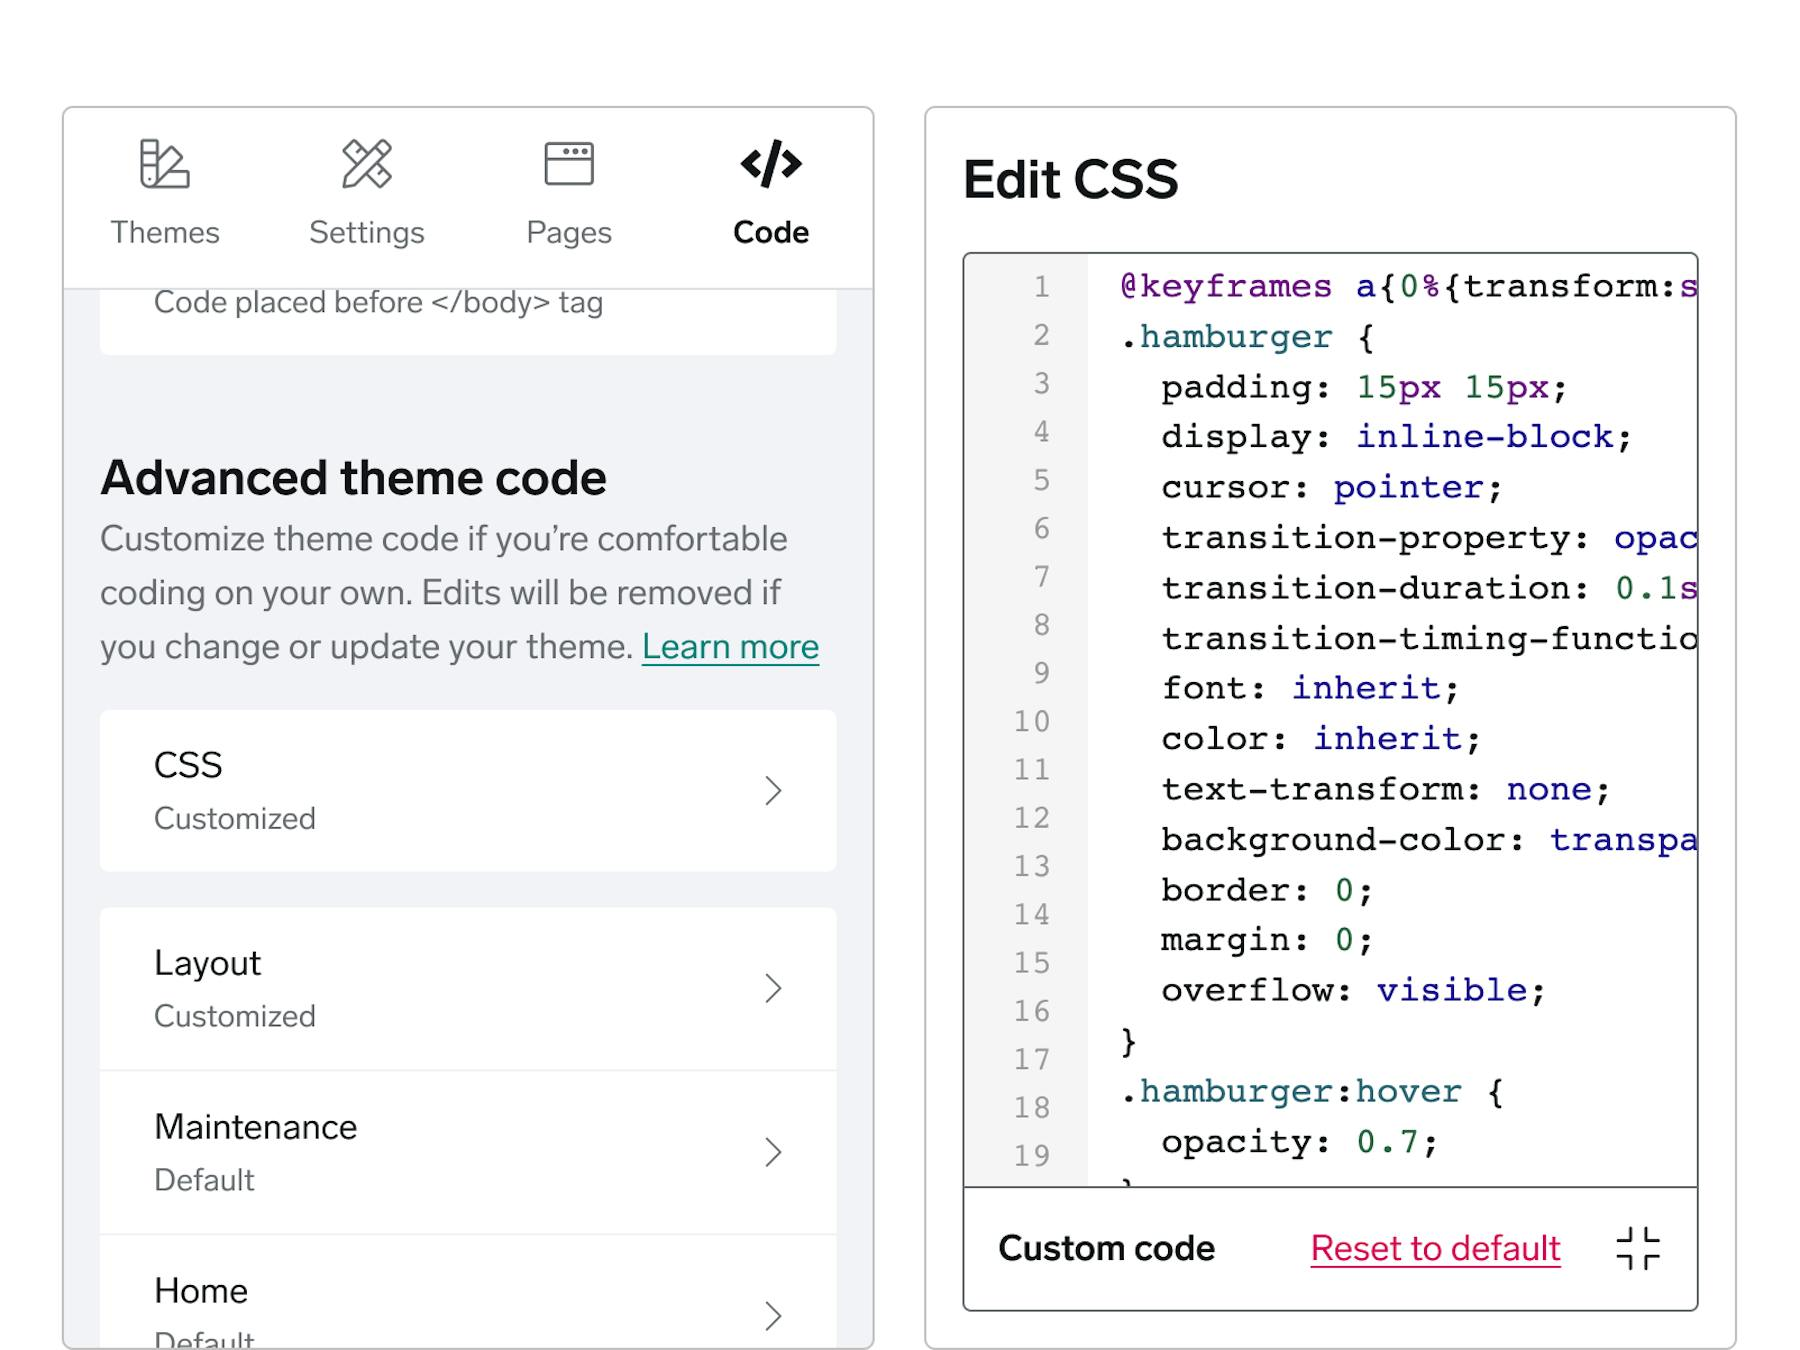Click the '.hamburger:hover {' selector line
The width and height of the screenshot is (1800, 1350).
click(x=1311, y=1091)
